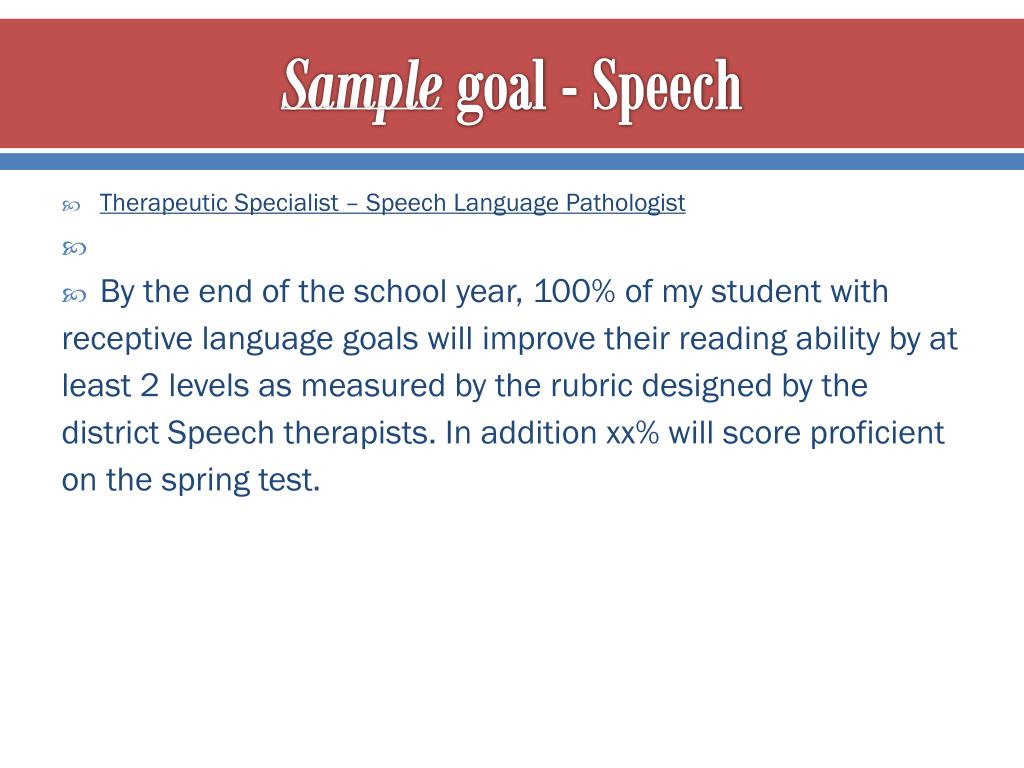Click 'score proficient' in the paragraph

click(x=833, y=434)
